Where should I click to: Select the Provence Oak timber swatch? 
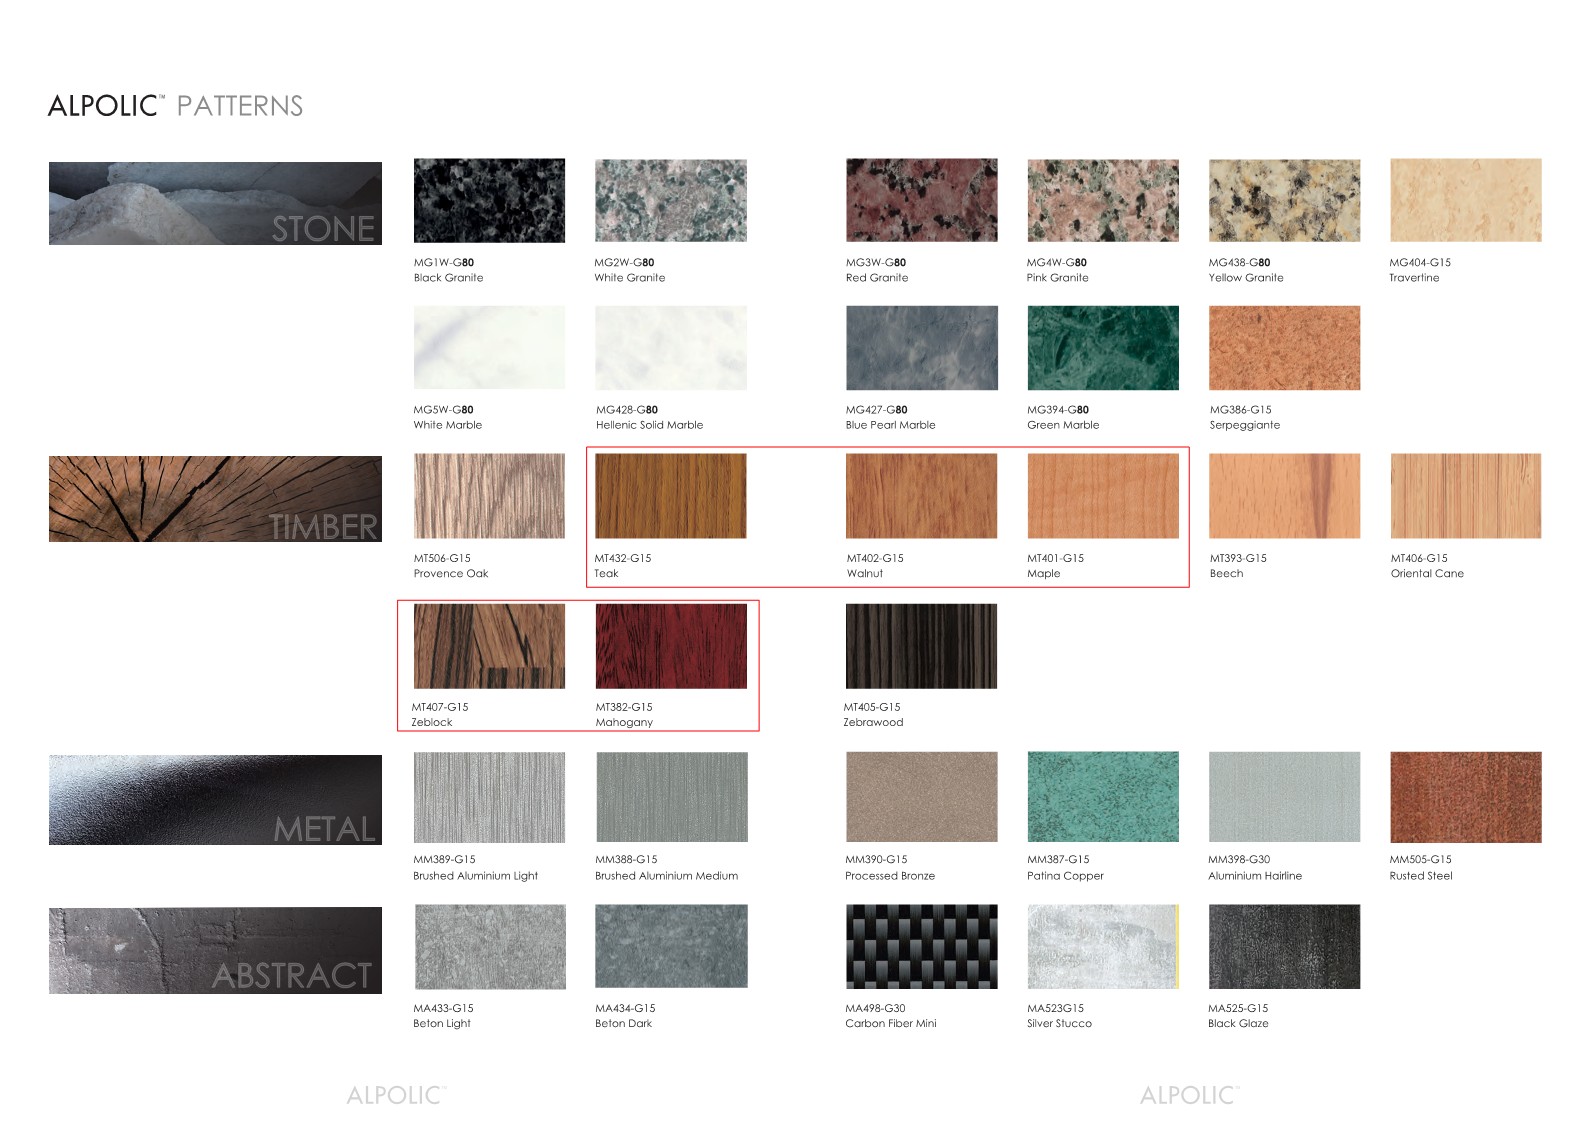point(489,496)
